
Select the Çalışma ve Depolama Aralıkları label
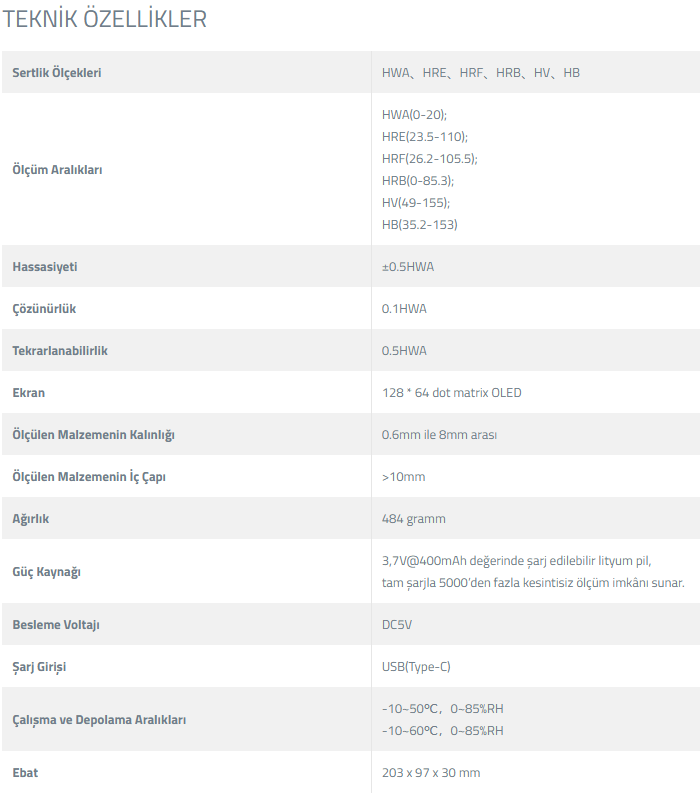tap(99, 720)
